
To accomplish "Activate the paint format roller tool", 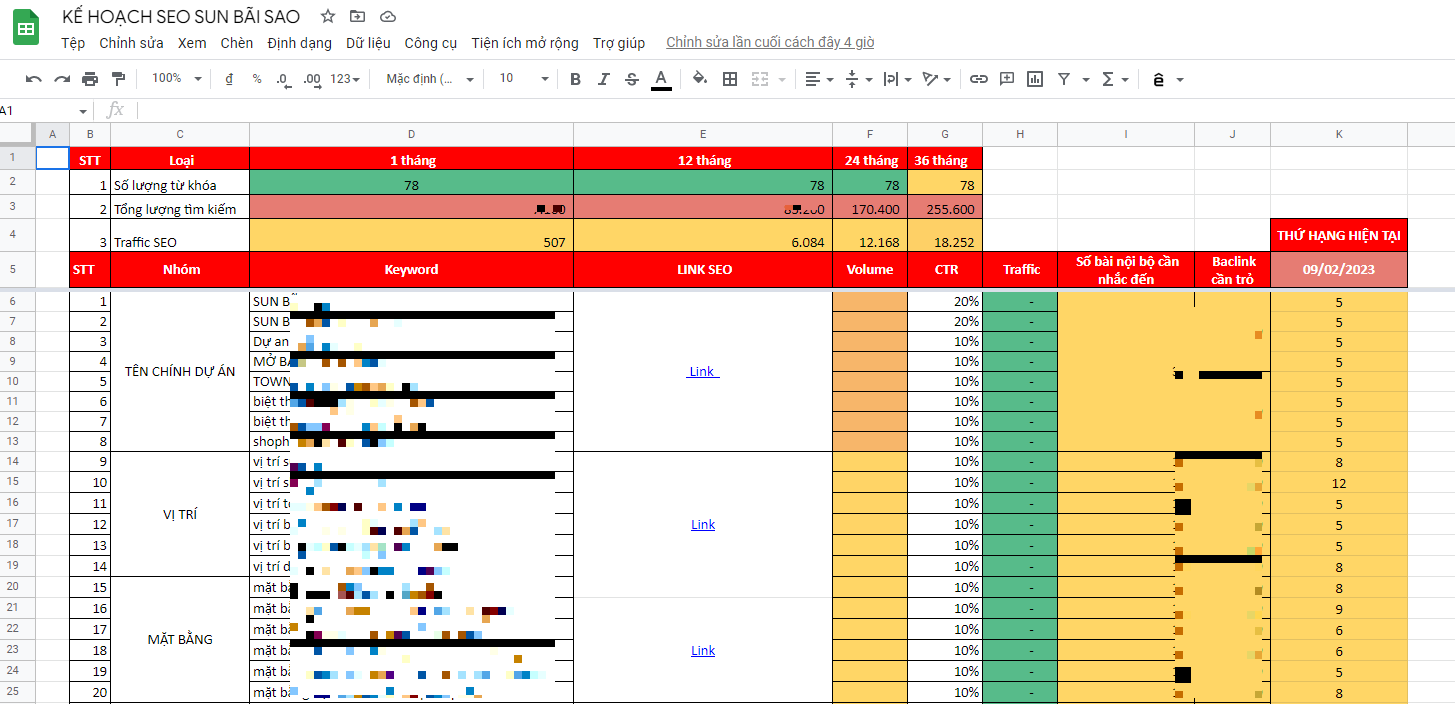I will click(118, 79).
